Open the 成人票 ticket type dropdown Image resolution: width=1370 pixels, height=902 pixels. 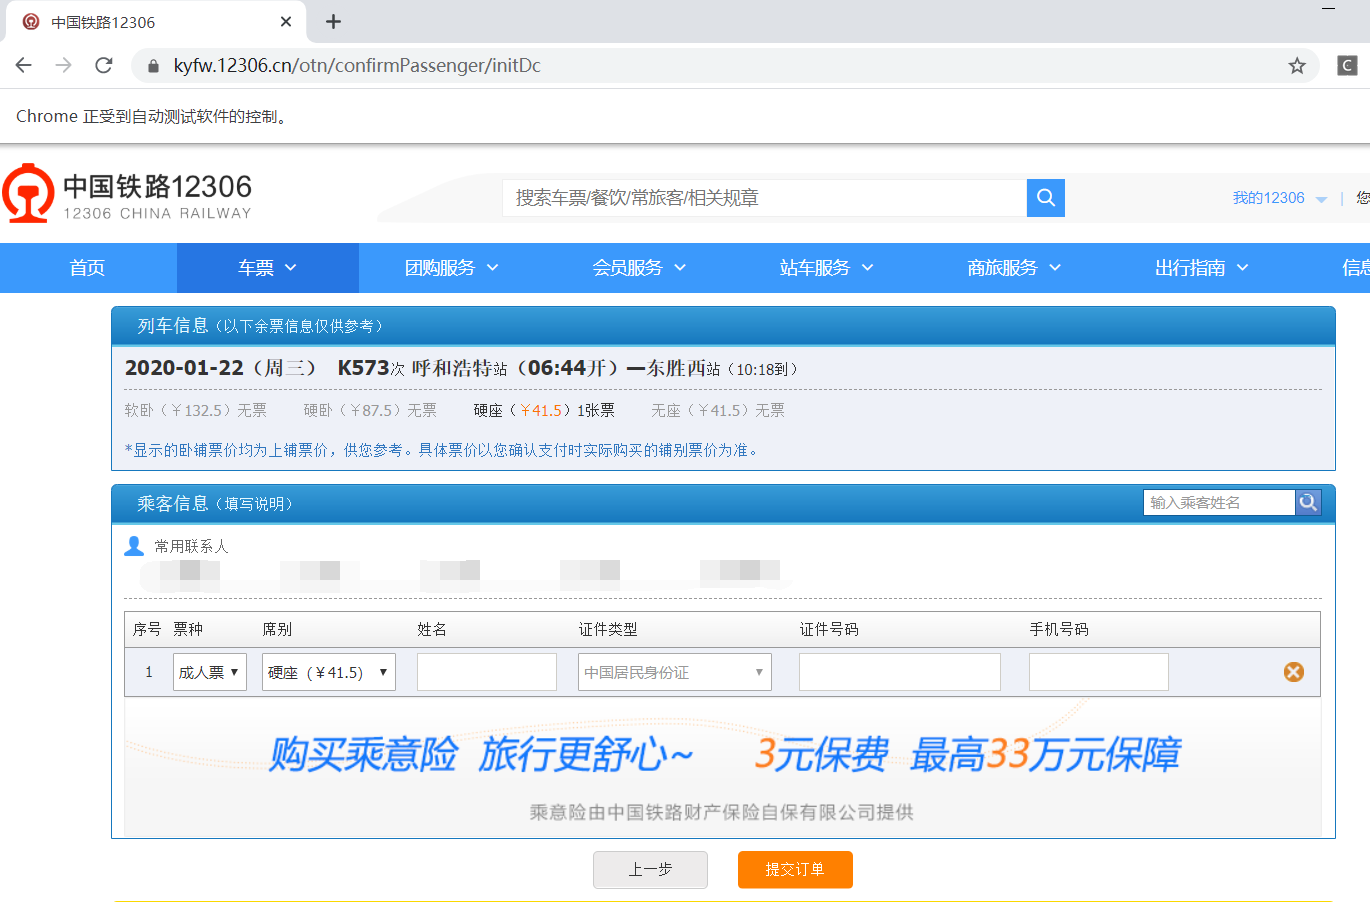(209, 671)
